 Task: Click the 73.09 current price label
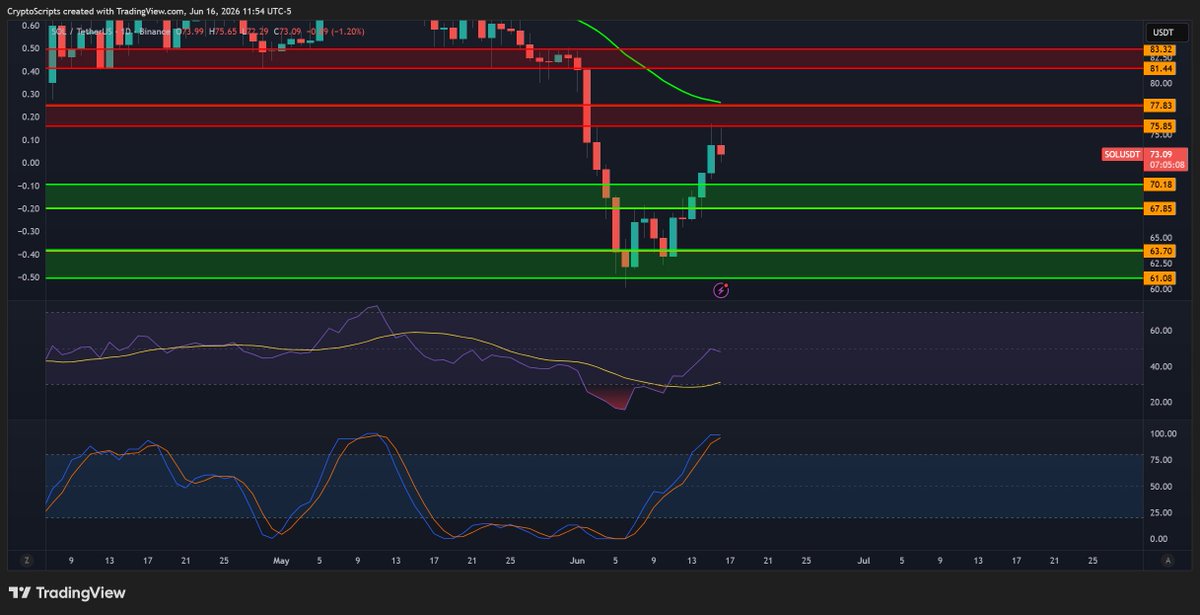pyautogui.click(x=1161, y=154)
